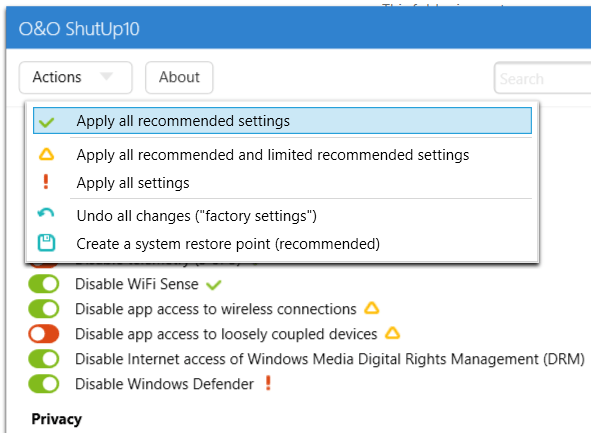Toggle Disable app access to wireless connections

tap(44, 309)
